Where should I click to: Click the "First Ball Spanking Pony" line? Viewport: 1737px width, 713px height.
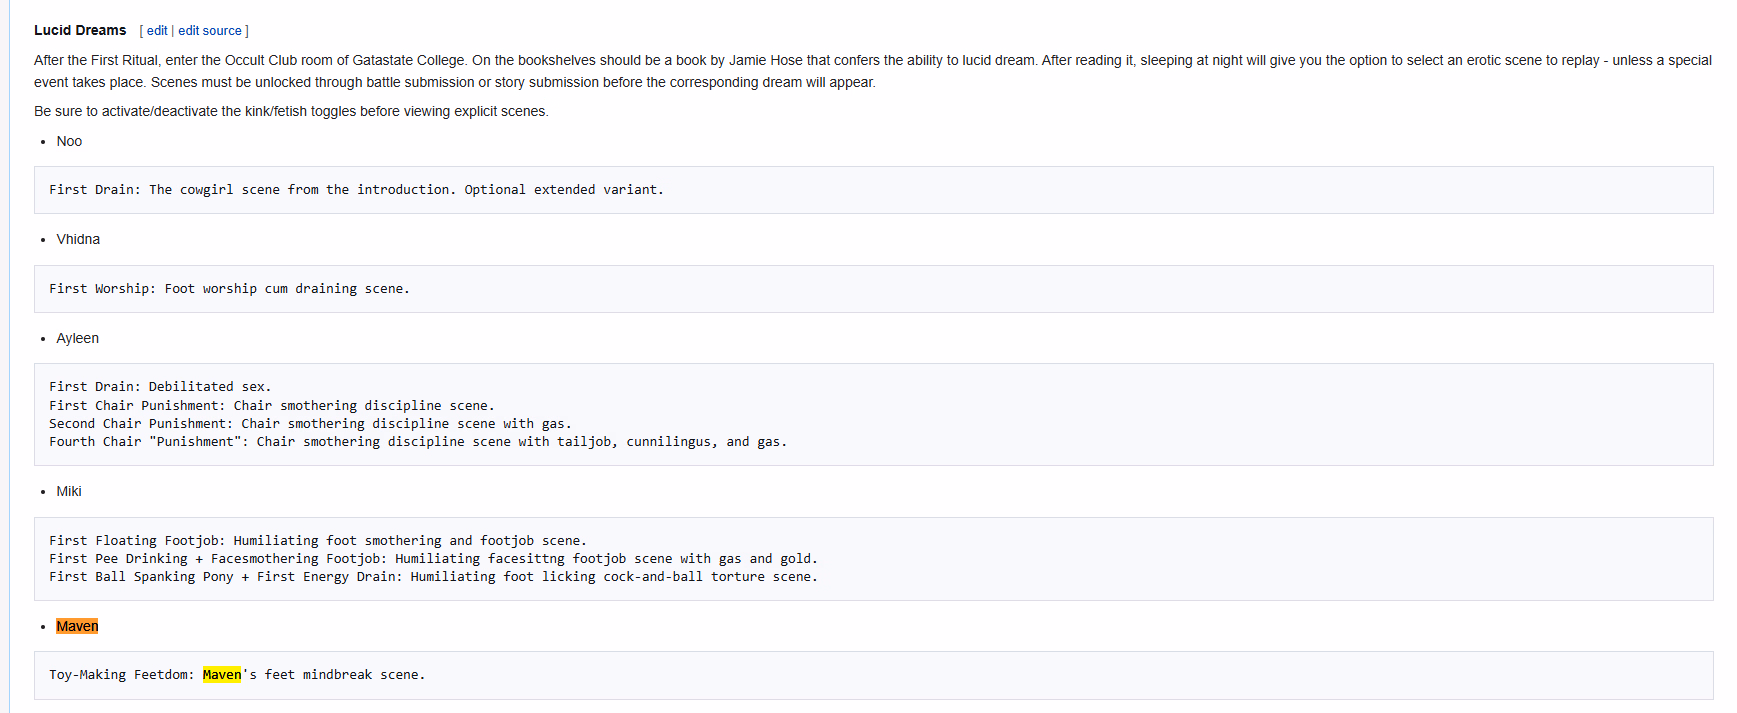tap(432, 577)
